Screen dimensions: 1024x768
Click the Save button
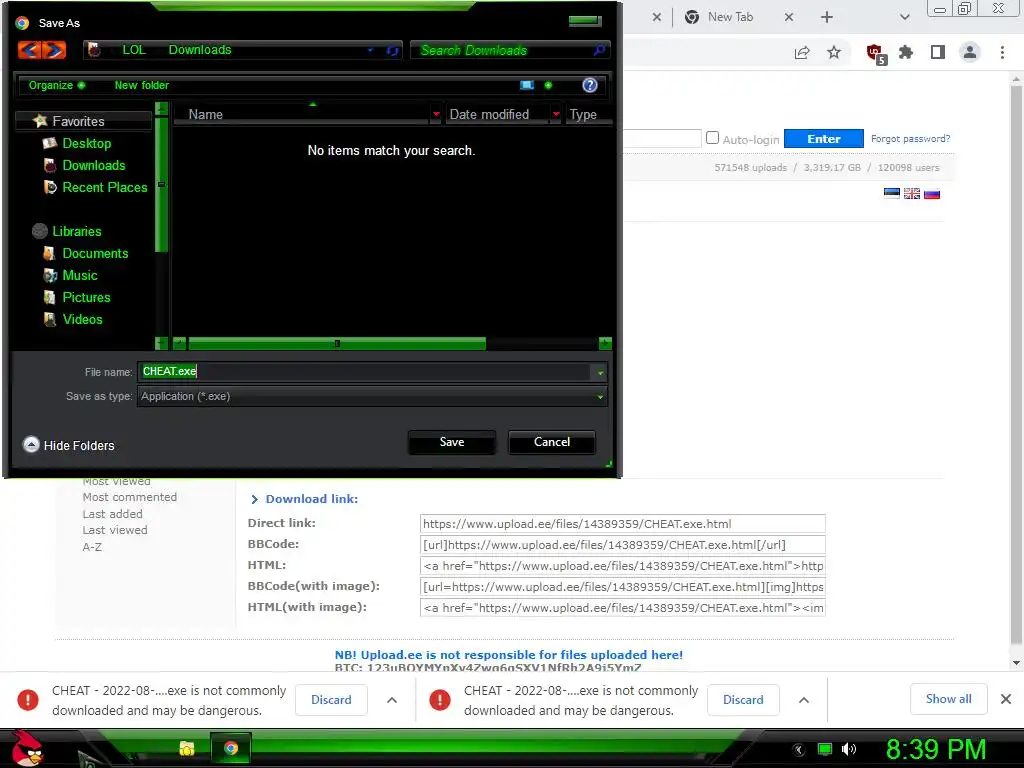click(x=452, y=442)
